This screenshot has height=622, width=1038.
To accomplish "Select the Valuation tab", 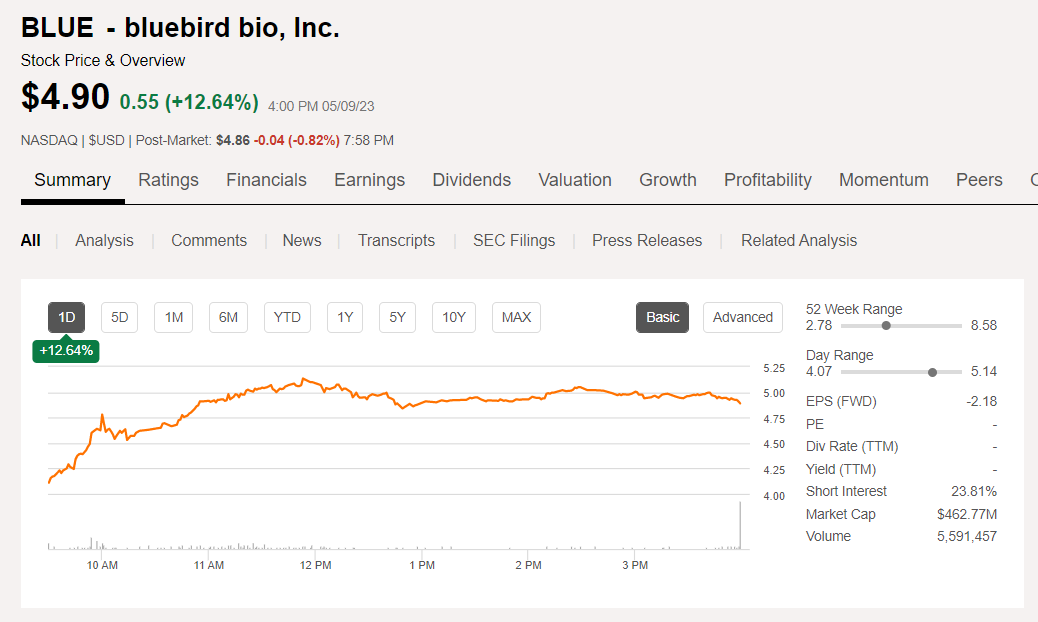I will (574, 180).
